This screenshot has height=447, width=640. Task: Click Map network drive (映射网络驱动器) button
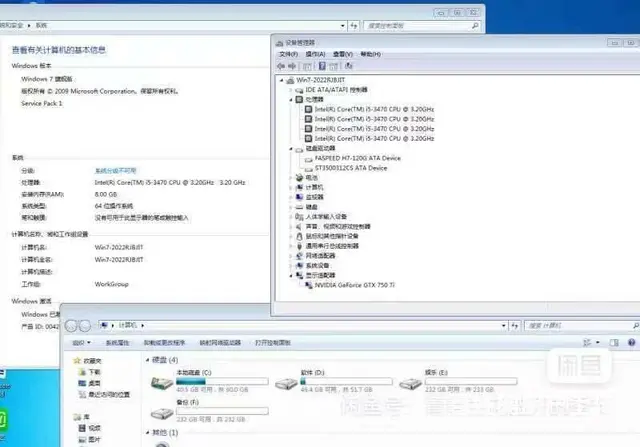[x=220, y=342]
